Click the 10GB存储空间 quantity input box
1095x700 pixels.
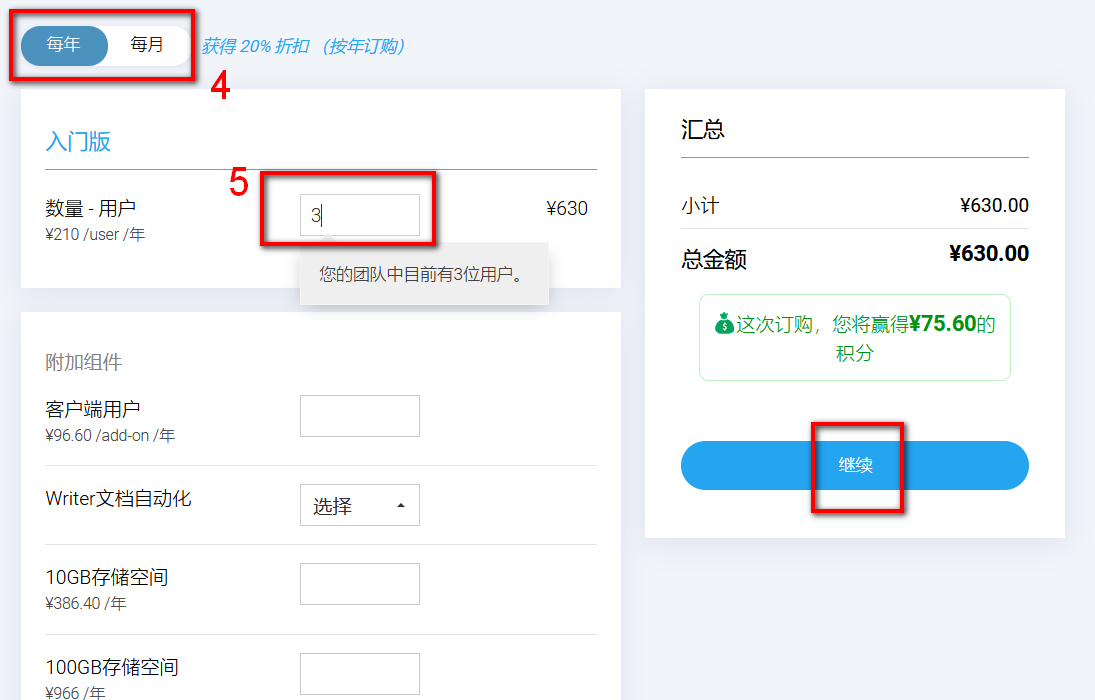(359, 584)
